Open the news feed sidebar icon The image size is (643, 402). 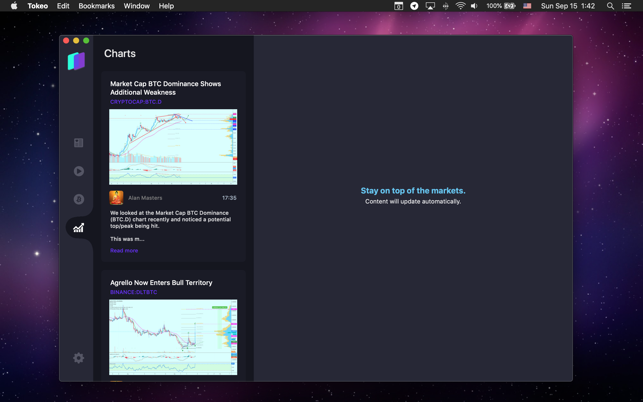(78, 142)
